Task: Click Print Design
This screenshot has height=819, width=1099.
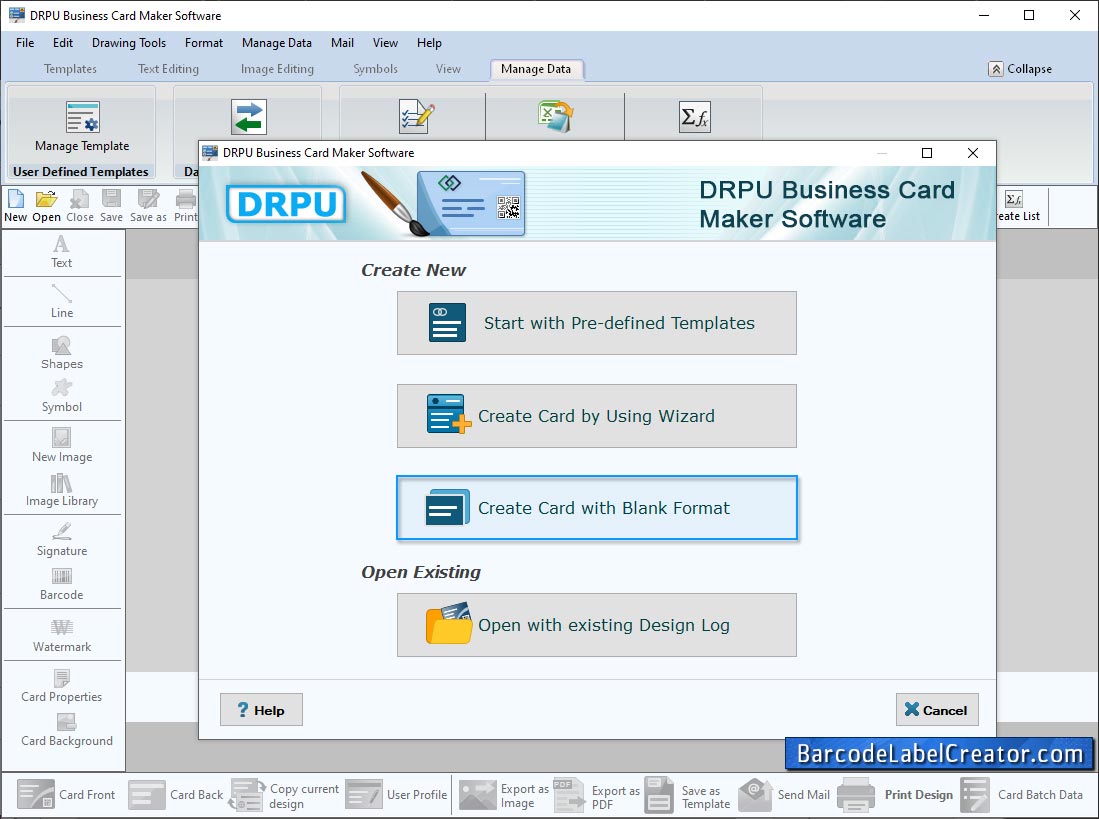Action: [x=896, y=794]
